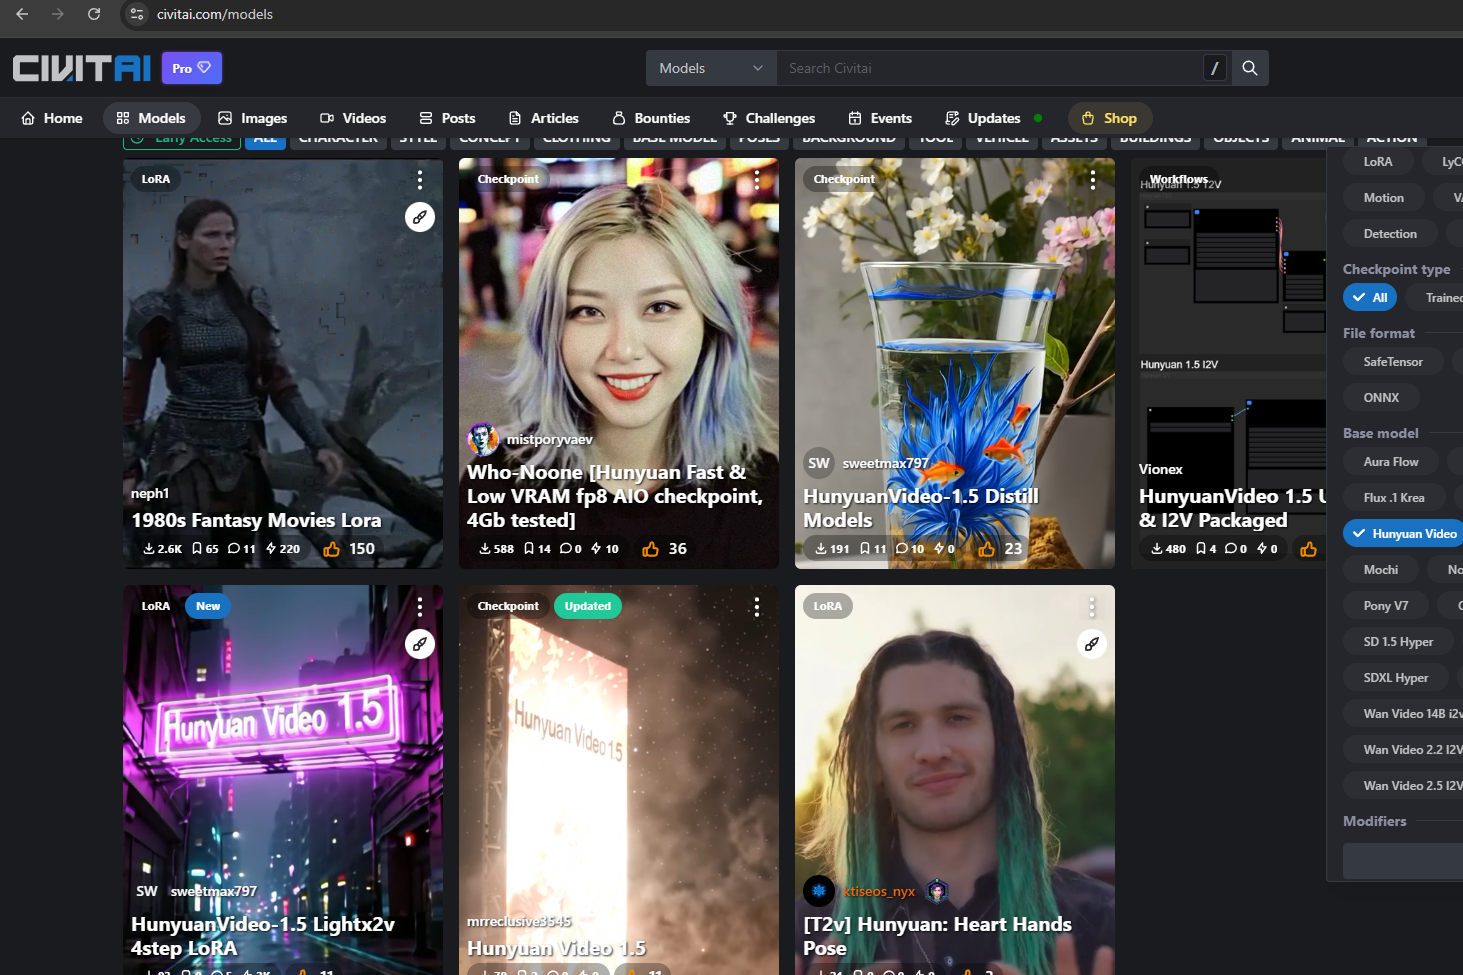Toggle the SD 1.5 Hyper filter
Viewport: 1463px width, 975px height.
click(x=1398, y=642)
